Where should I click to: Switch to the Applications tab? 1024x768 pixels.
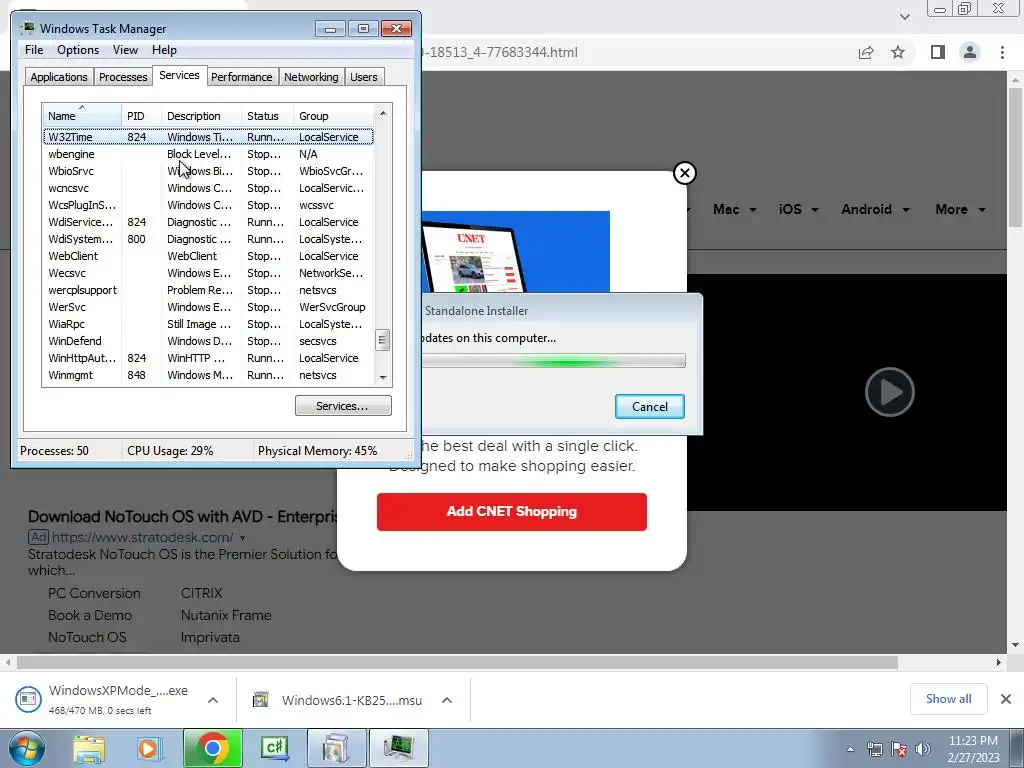click(59, 77)
